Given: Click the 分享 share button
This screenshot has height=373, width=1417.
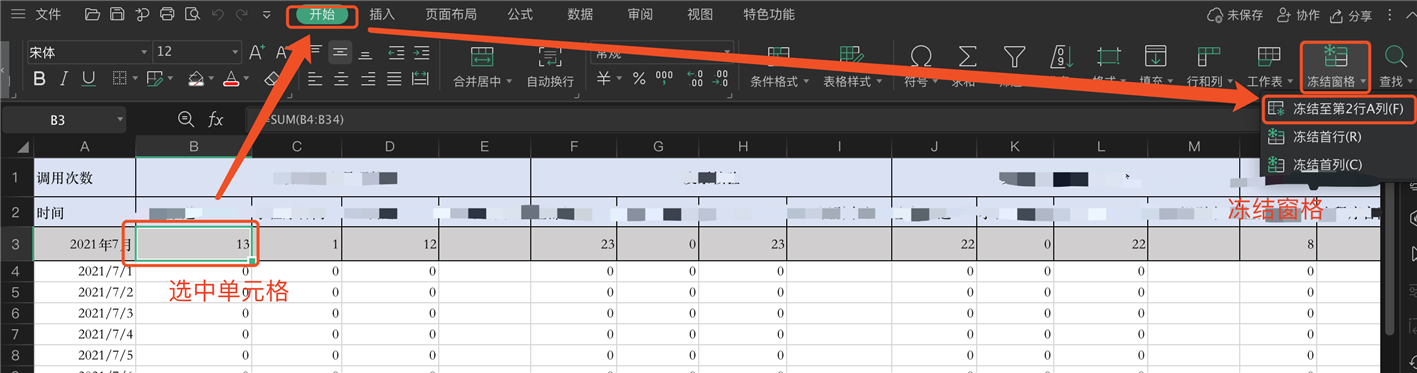Looking at the screenshot, I should tap(1350, 15).
